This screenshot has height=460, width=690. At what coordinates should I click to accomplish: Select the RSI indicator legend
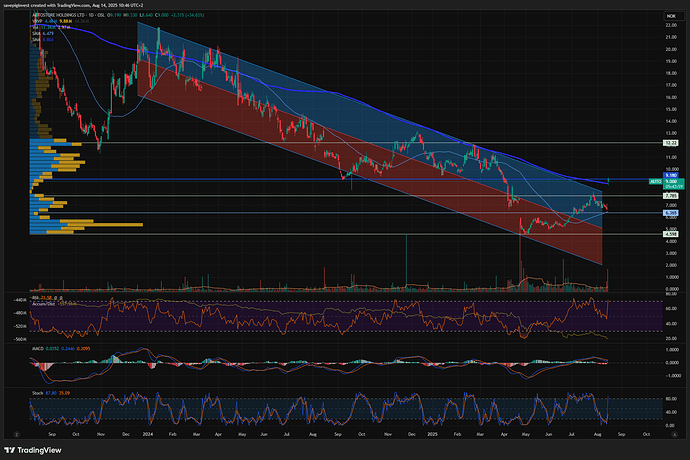(x=49, y=298)
